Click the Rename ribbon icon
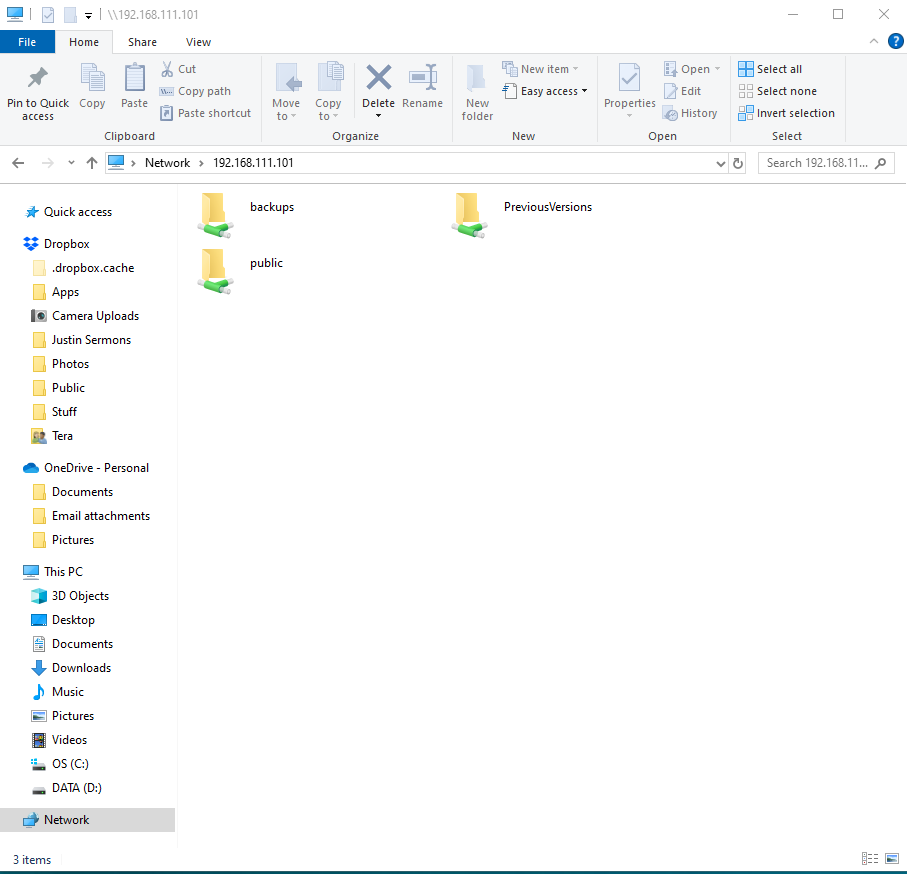907x874 pixels. [422, 78]
